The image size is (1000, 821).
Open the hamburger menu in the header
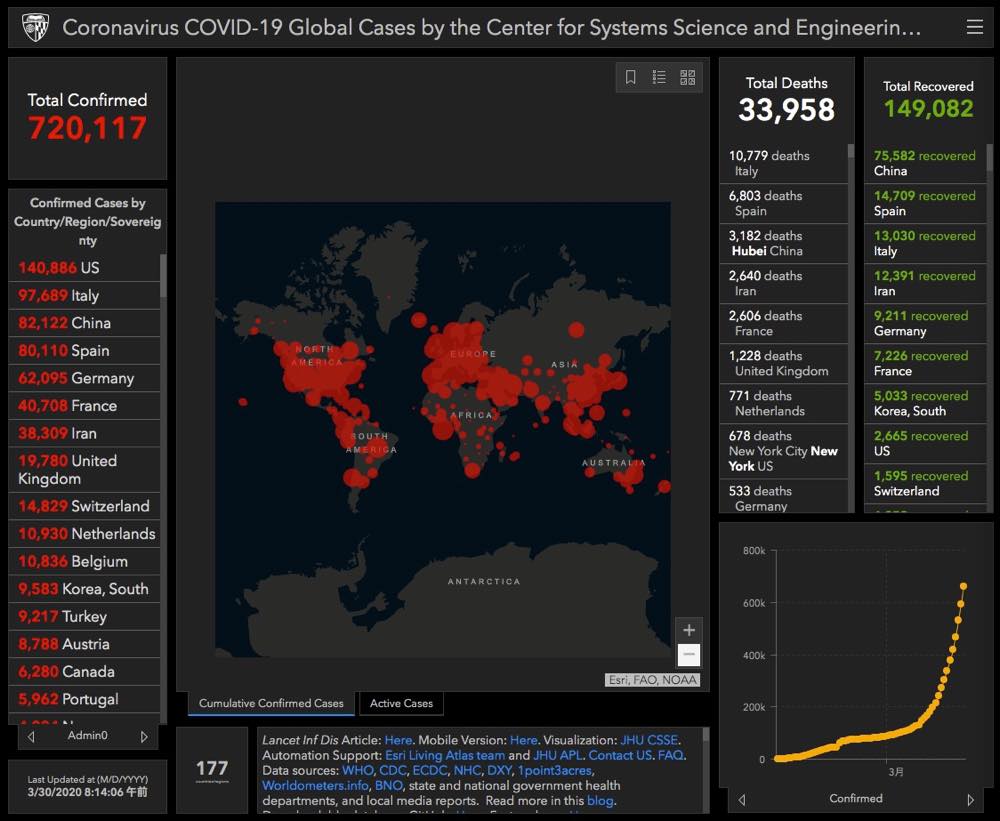974,27
